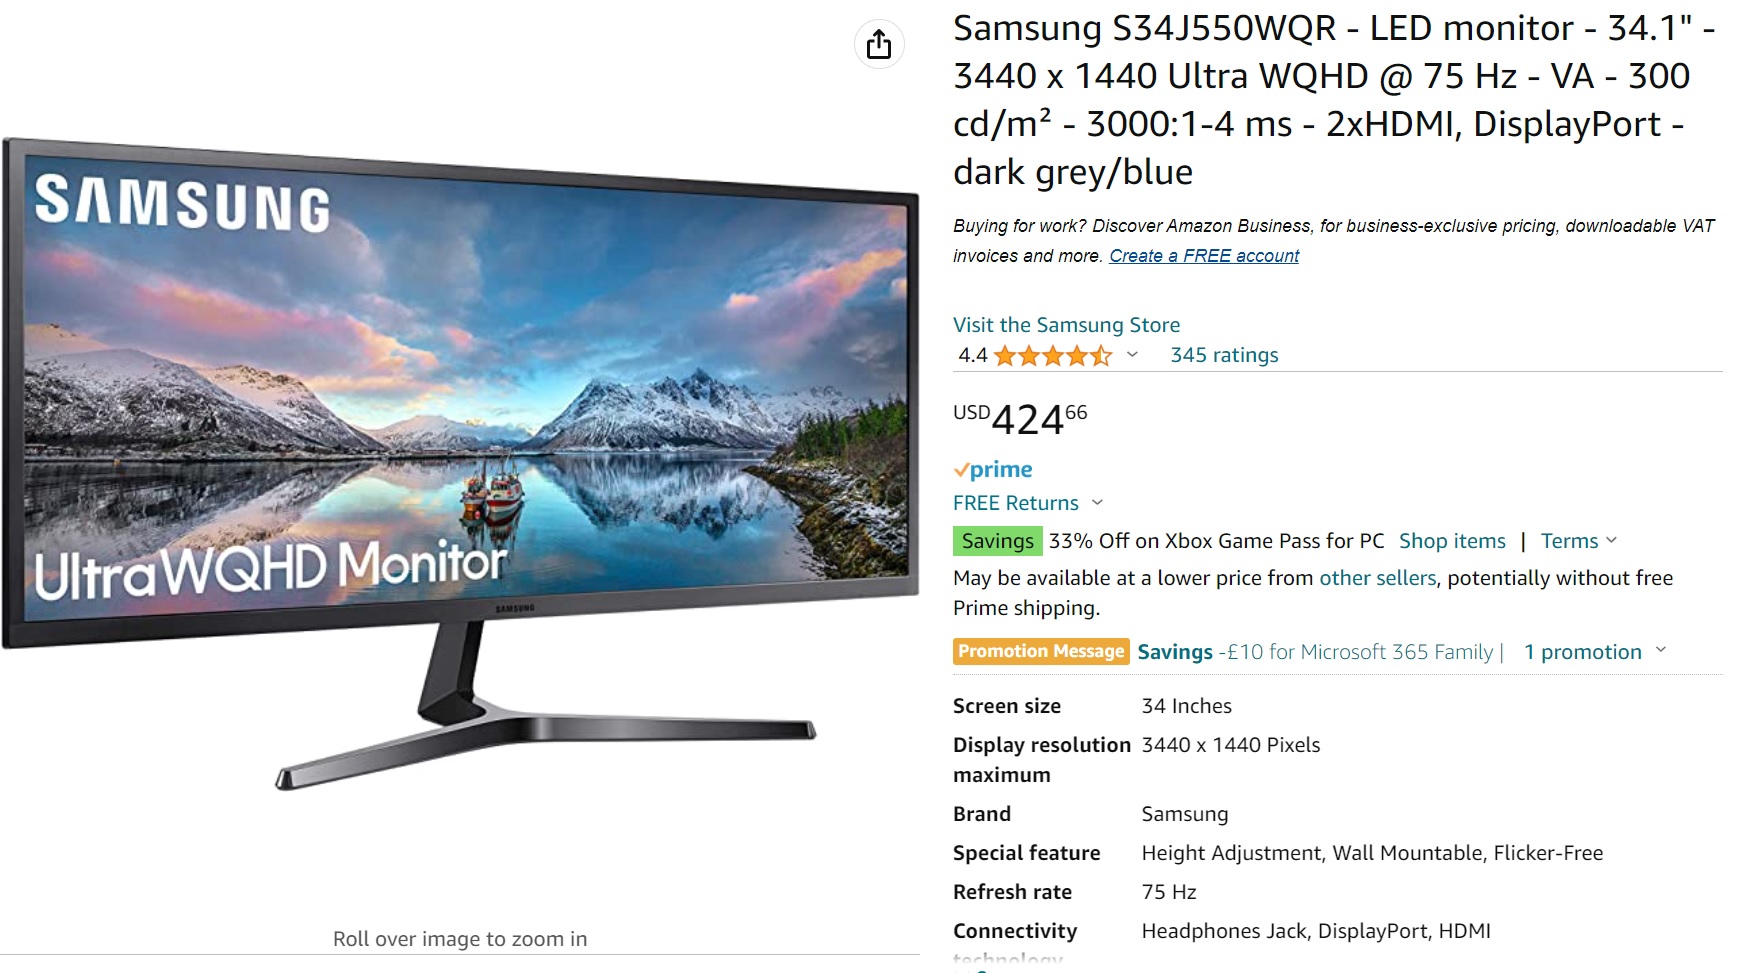Visit the Samsung Store link
Viewport: 1749px width, 973px height.
tap(1066, 325)
